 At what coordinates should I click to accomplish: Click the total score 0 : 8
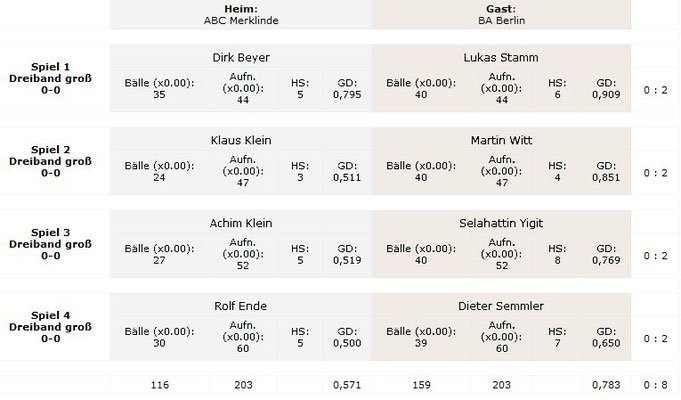click(x=655, y=385)
